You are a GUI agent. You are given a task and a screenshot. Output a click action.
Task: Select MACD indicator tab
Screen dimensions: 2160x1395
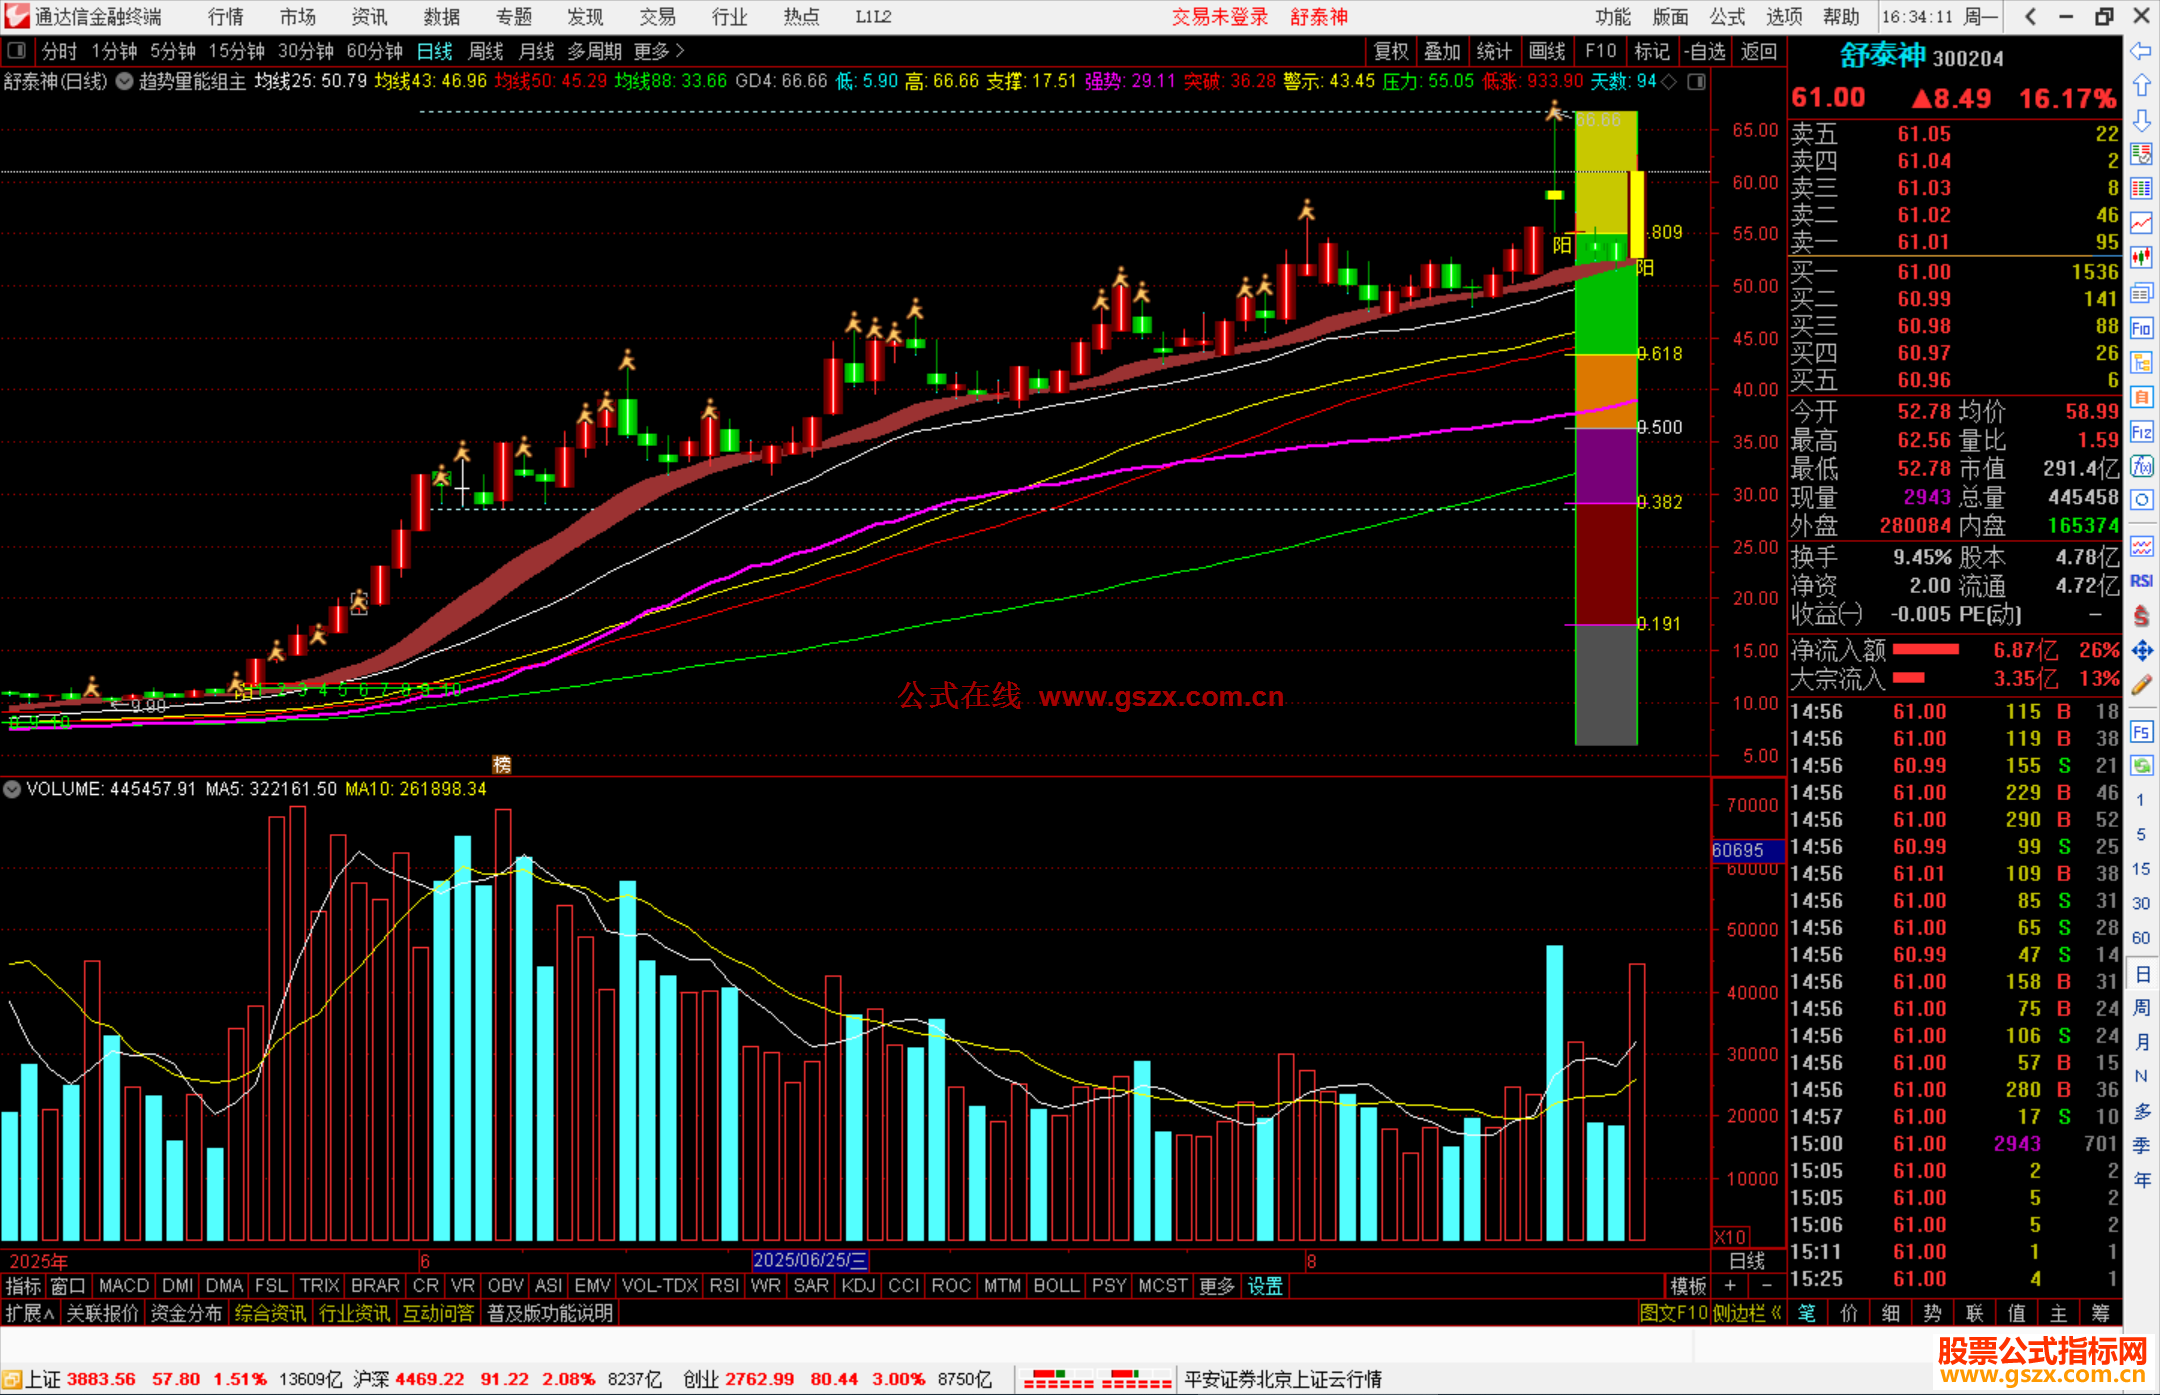coord(124,1286)
